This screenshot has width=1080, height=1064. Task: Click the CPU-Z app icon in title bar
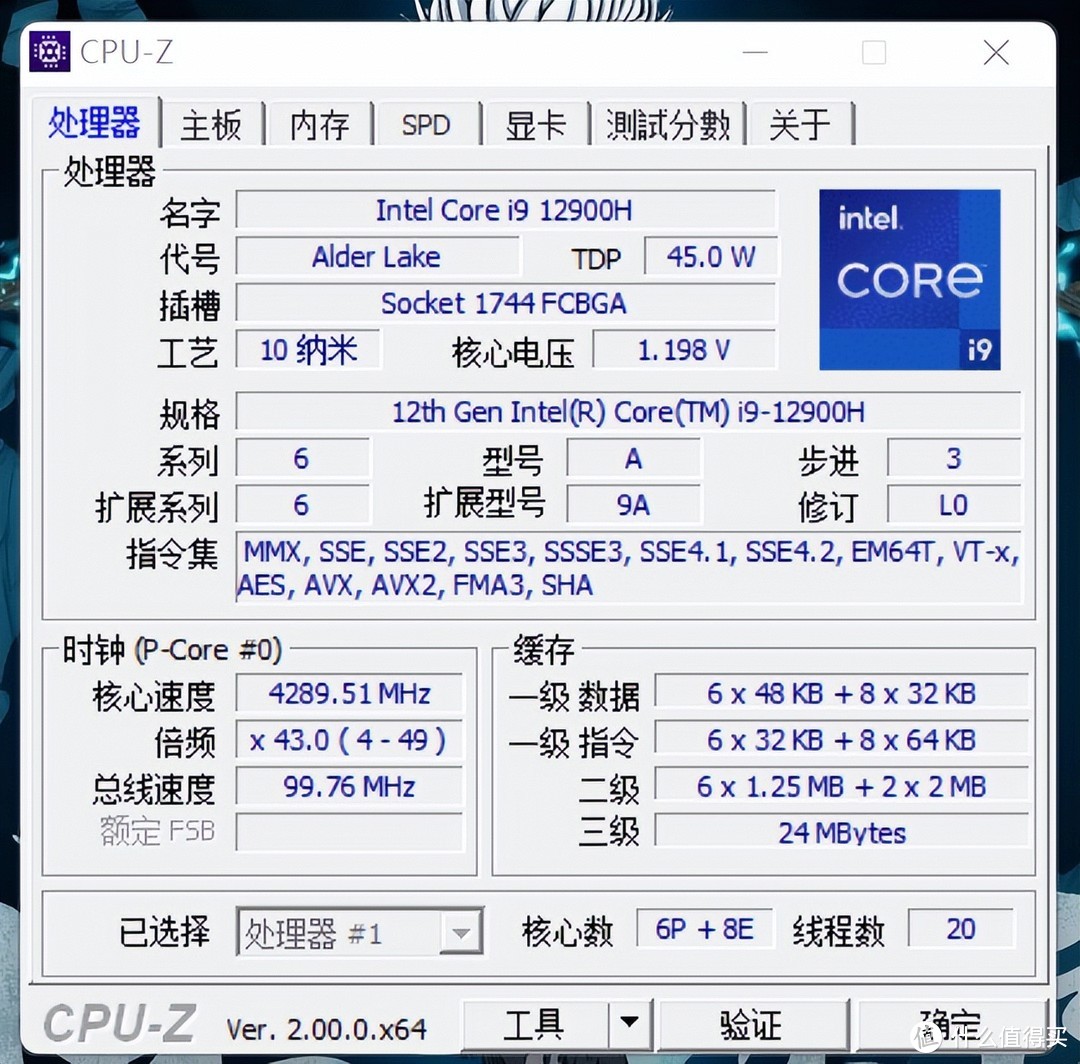click(50, 52)
